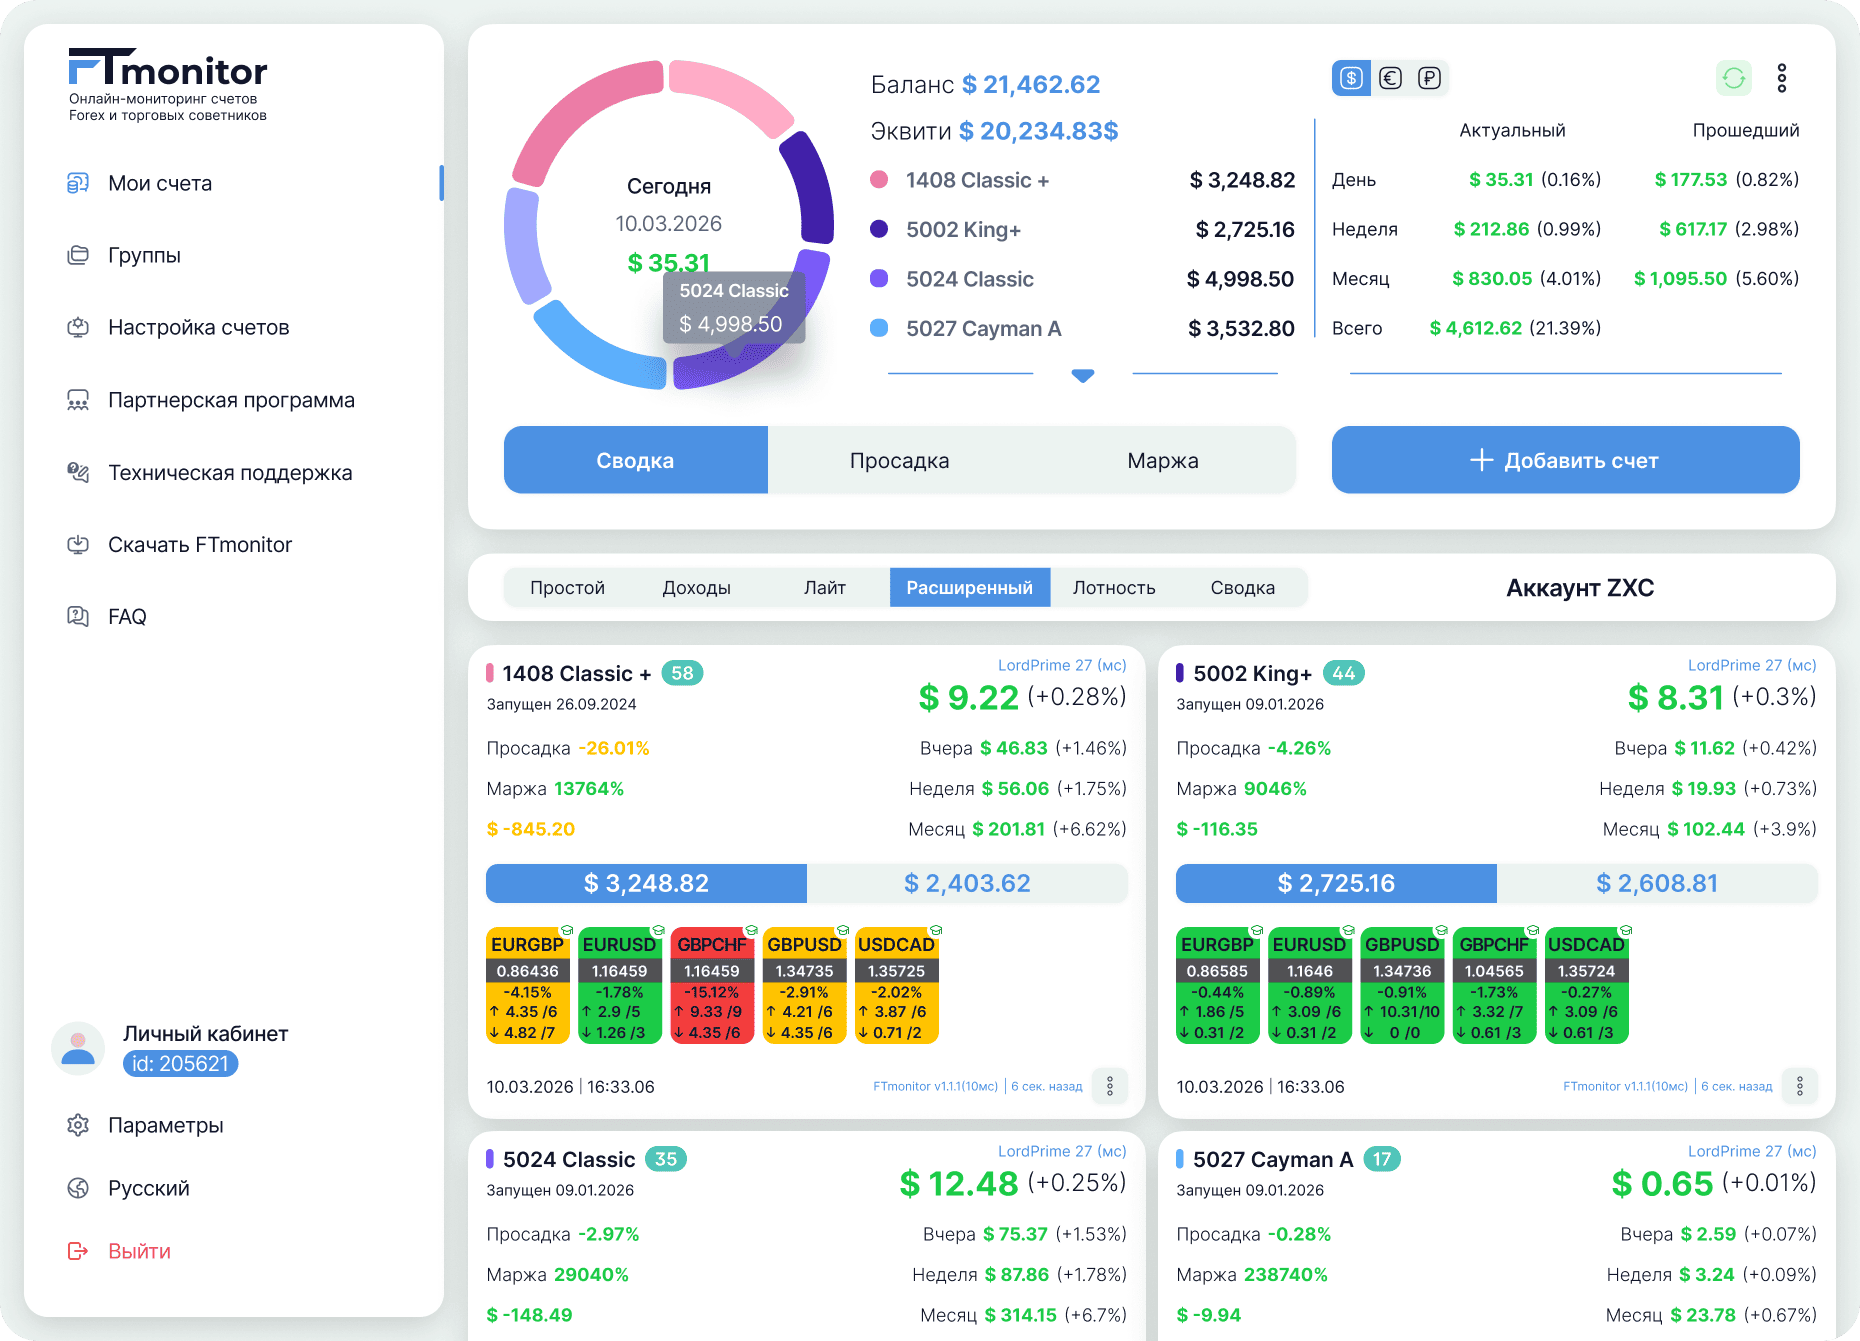Select the Просадка tab

[x=899, y=460]
